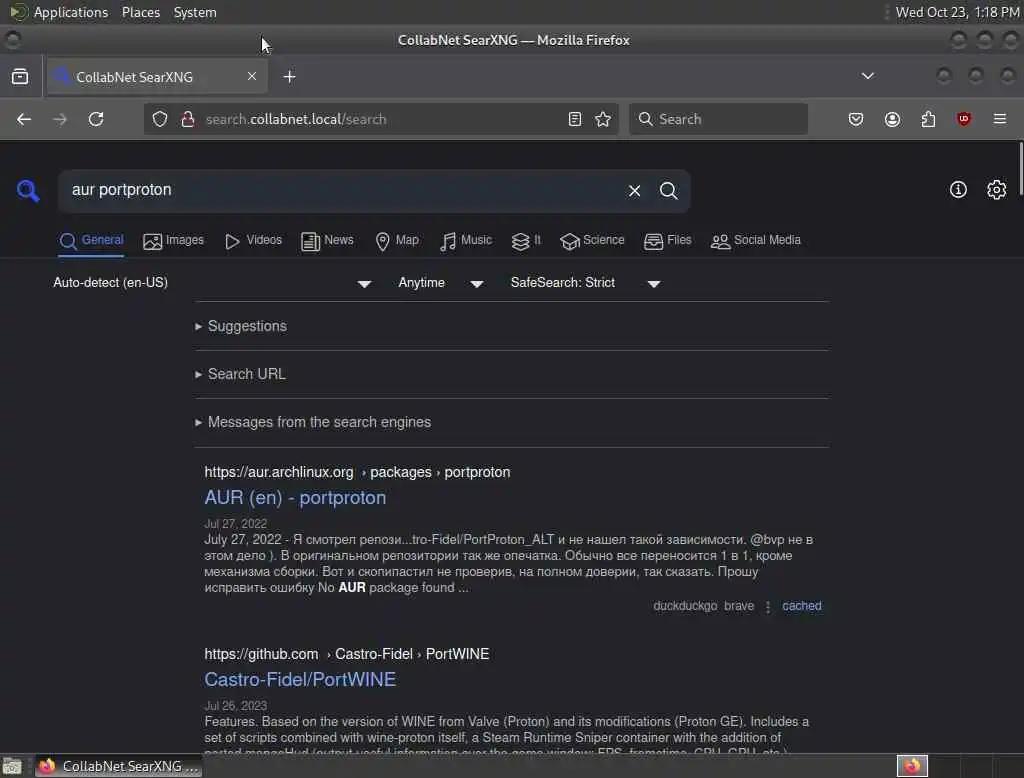The width and height of the screenshot is (1024, 778).
Task: Click the Firefox icon in the bottom-right tray
Action: pos(912,765)
